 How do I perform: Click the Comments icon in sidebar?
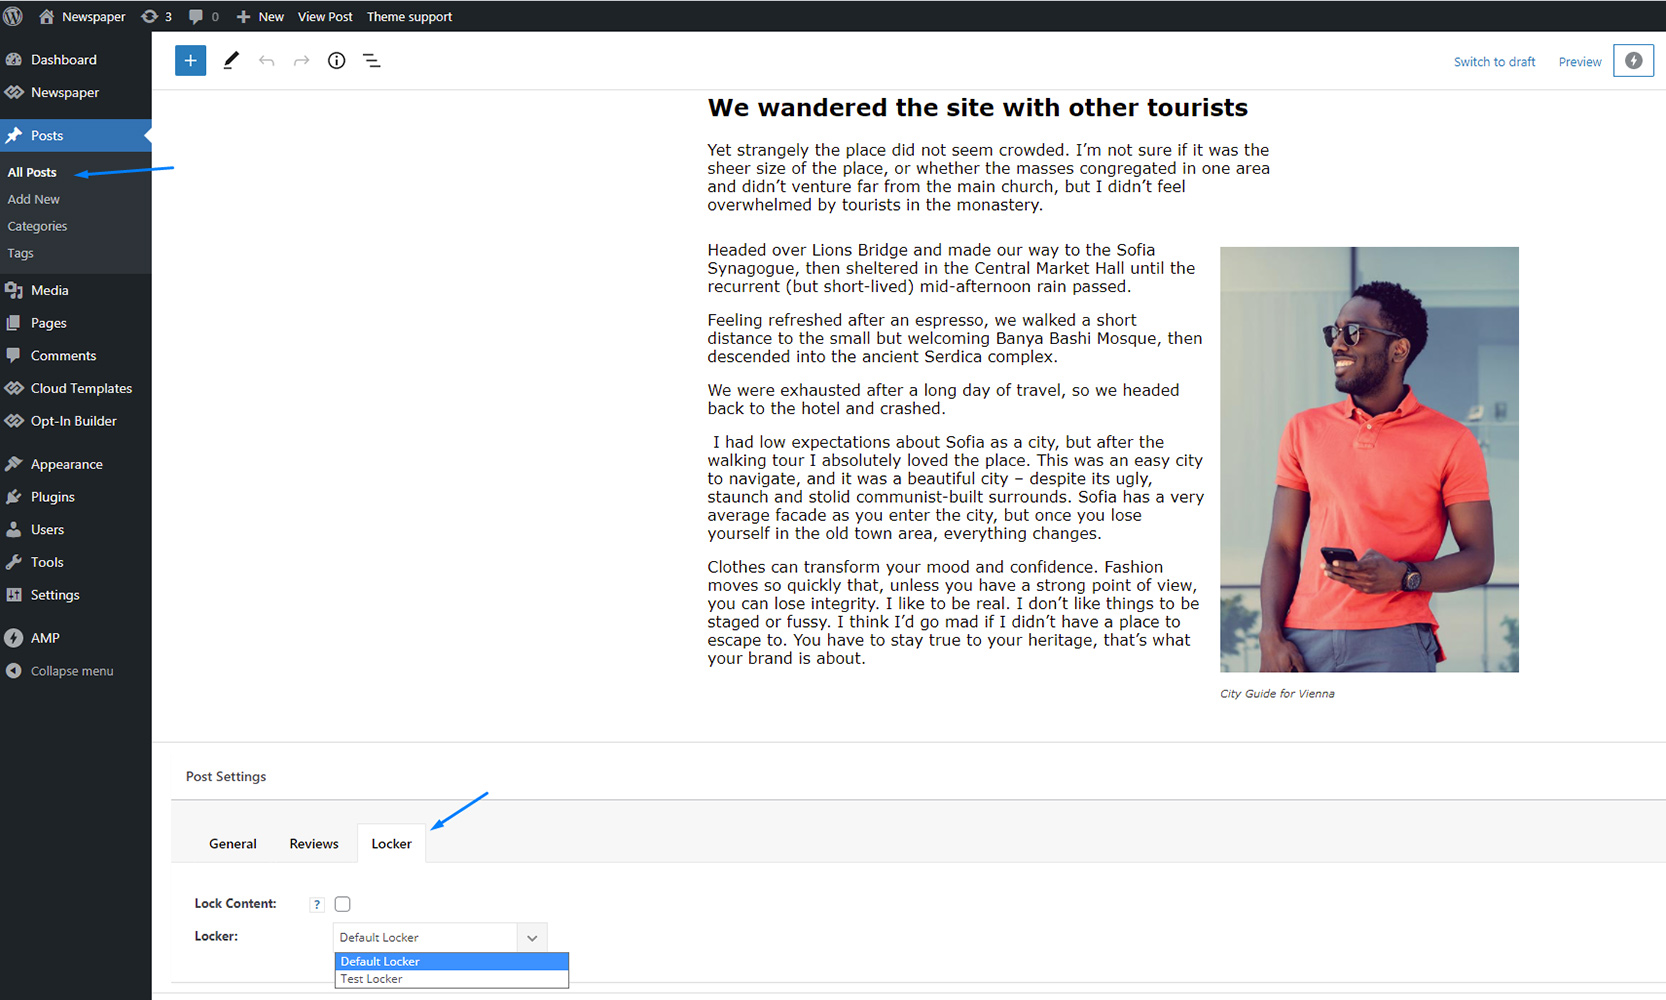point(14,355)
